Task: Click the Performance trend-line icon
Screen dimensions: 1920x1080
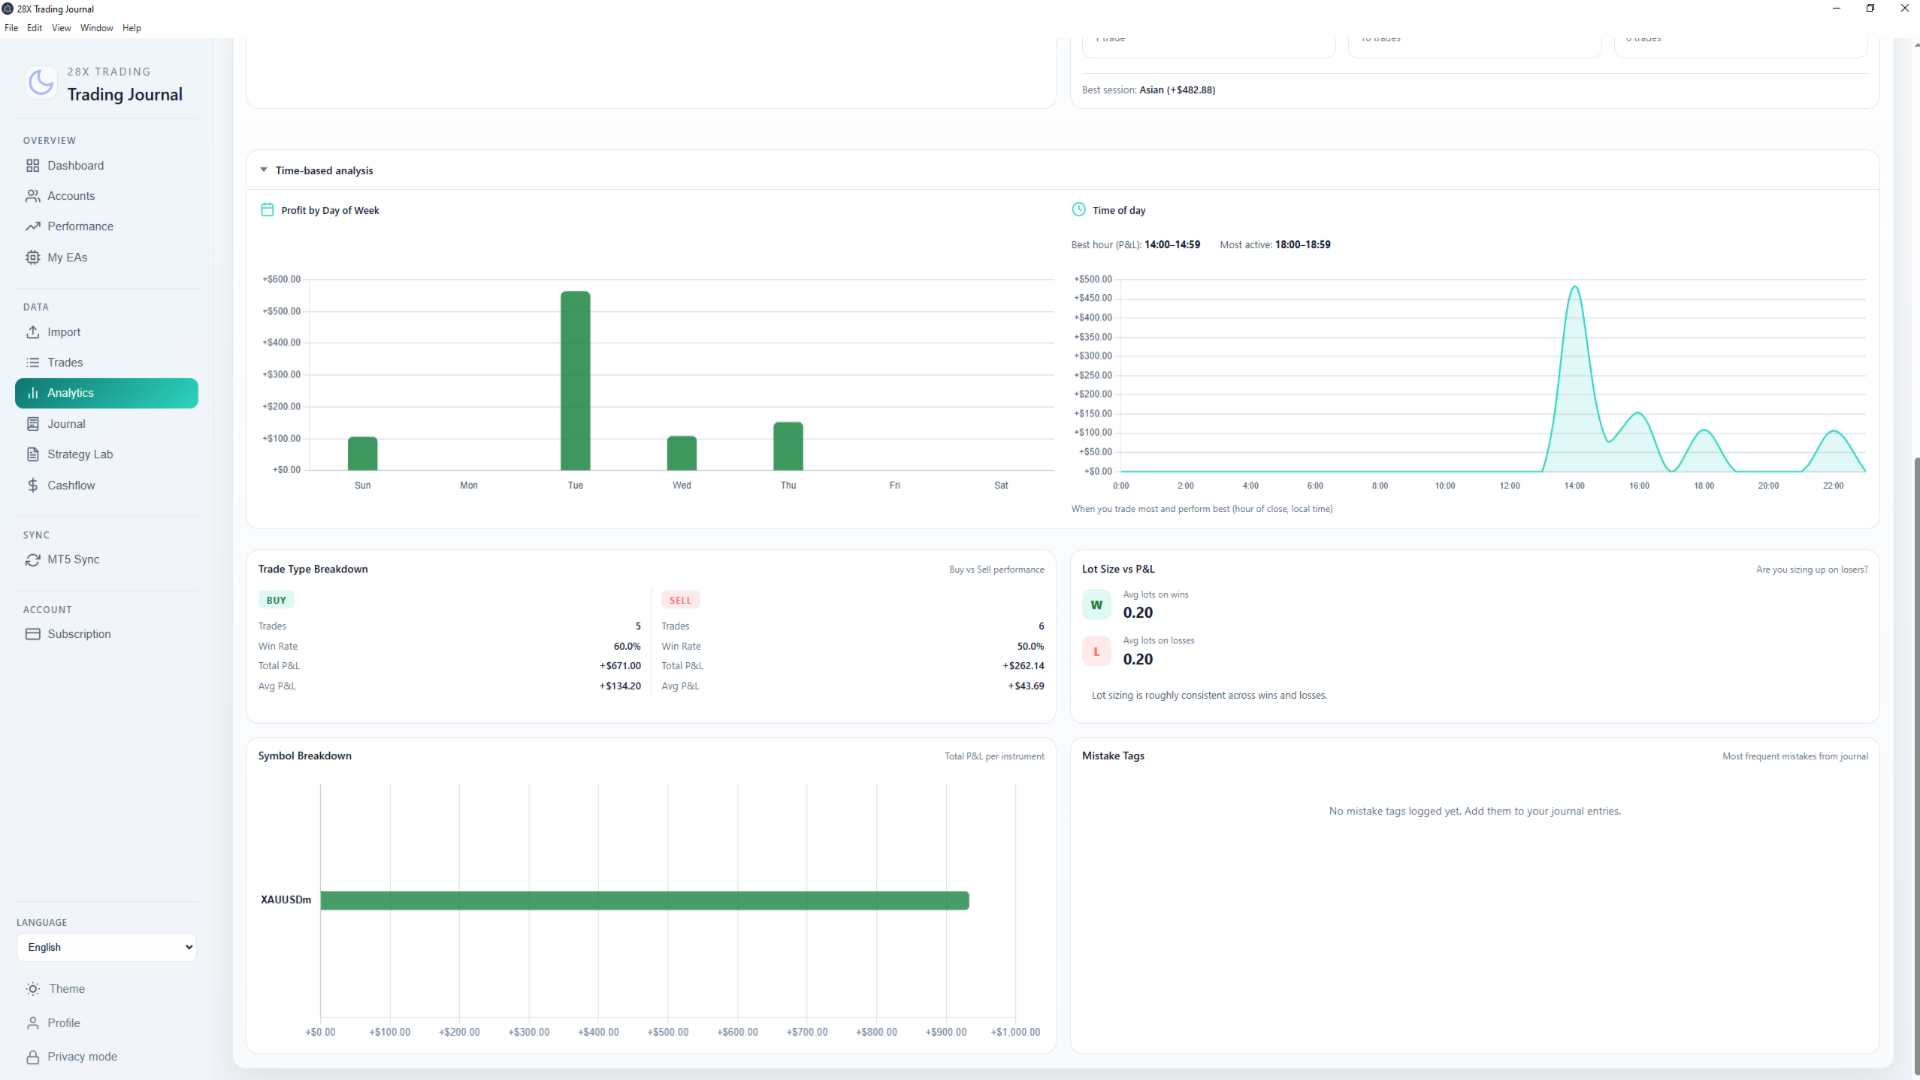Action: 33,227
